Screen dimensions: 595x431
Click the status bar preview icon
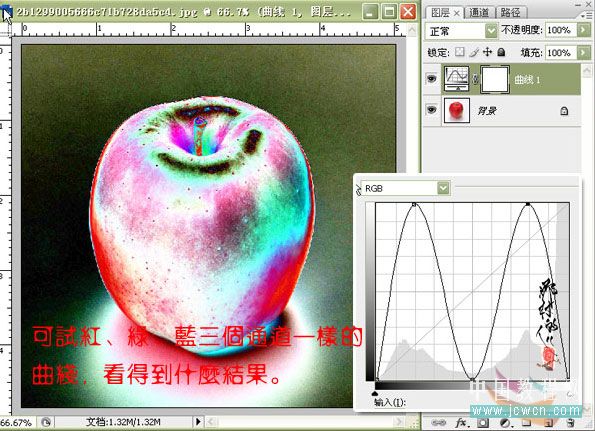[x=46, y=422]
